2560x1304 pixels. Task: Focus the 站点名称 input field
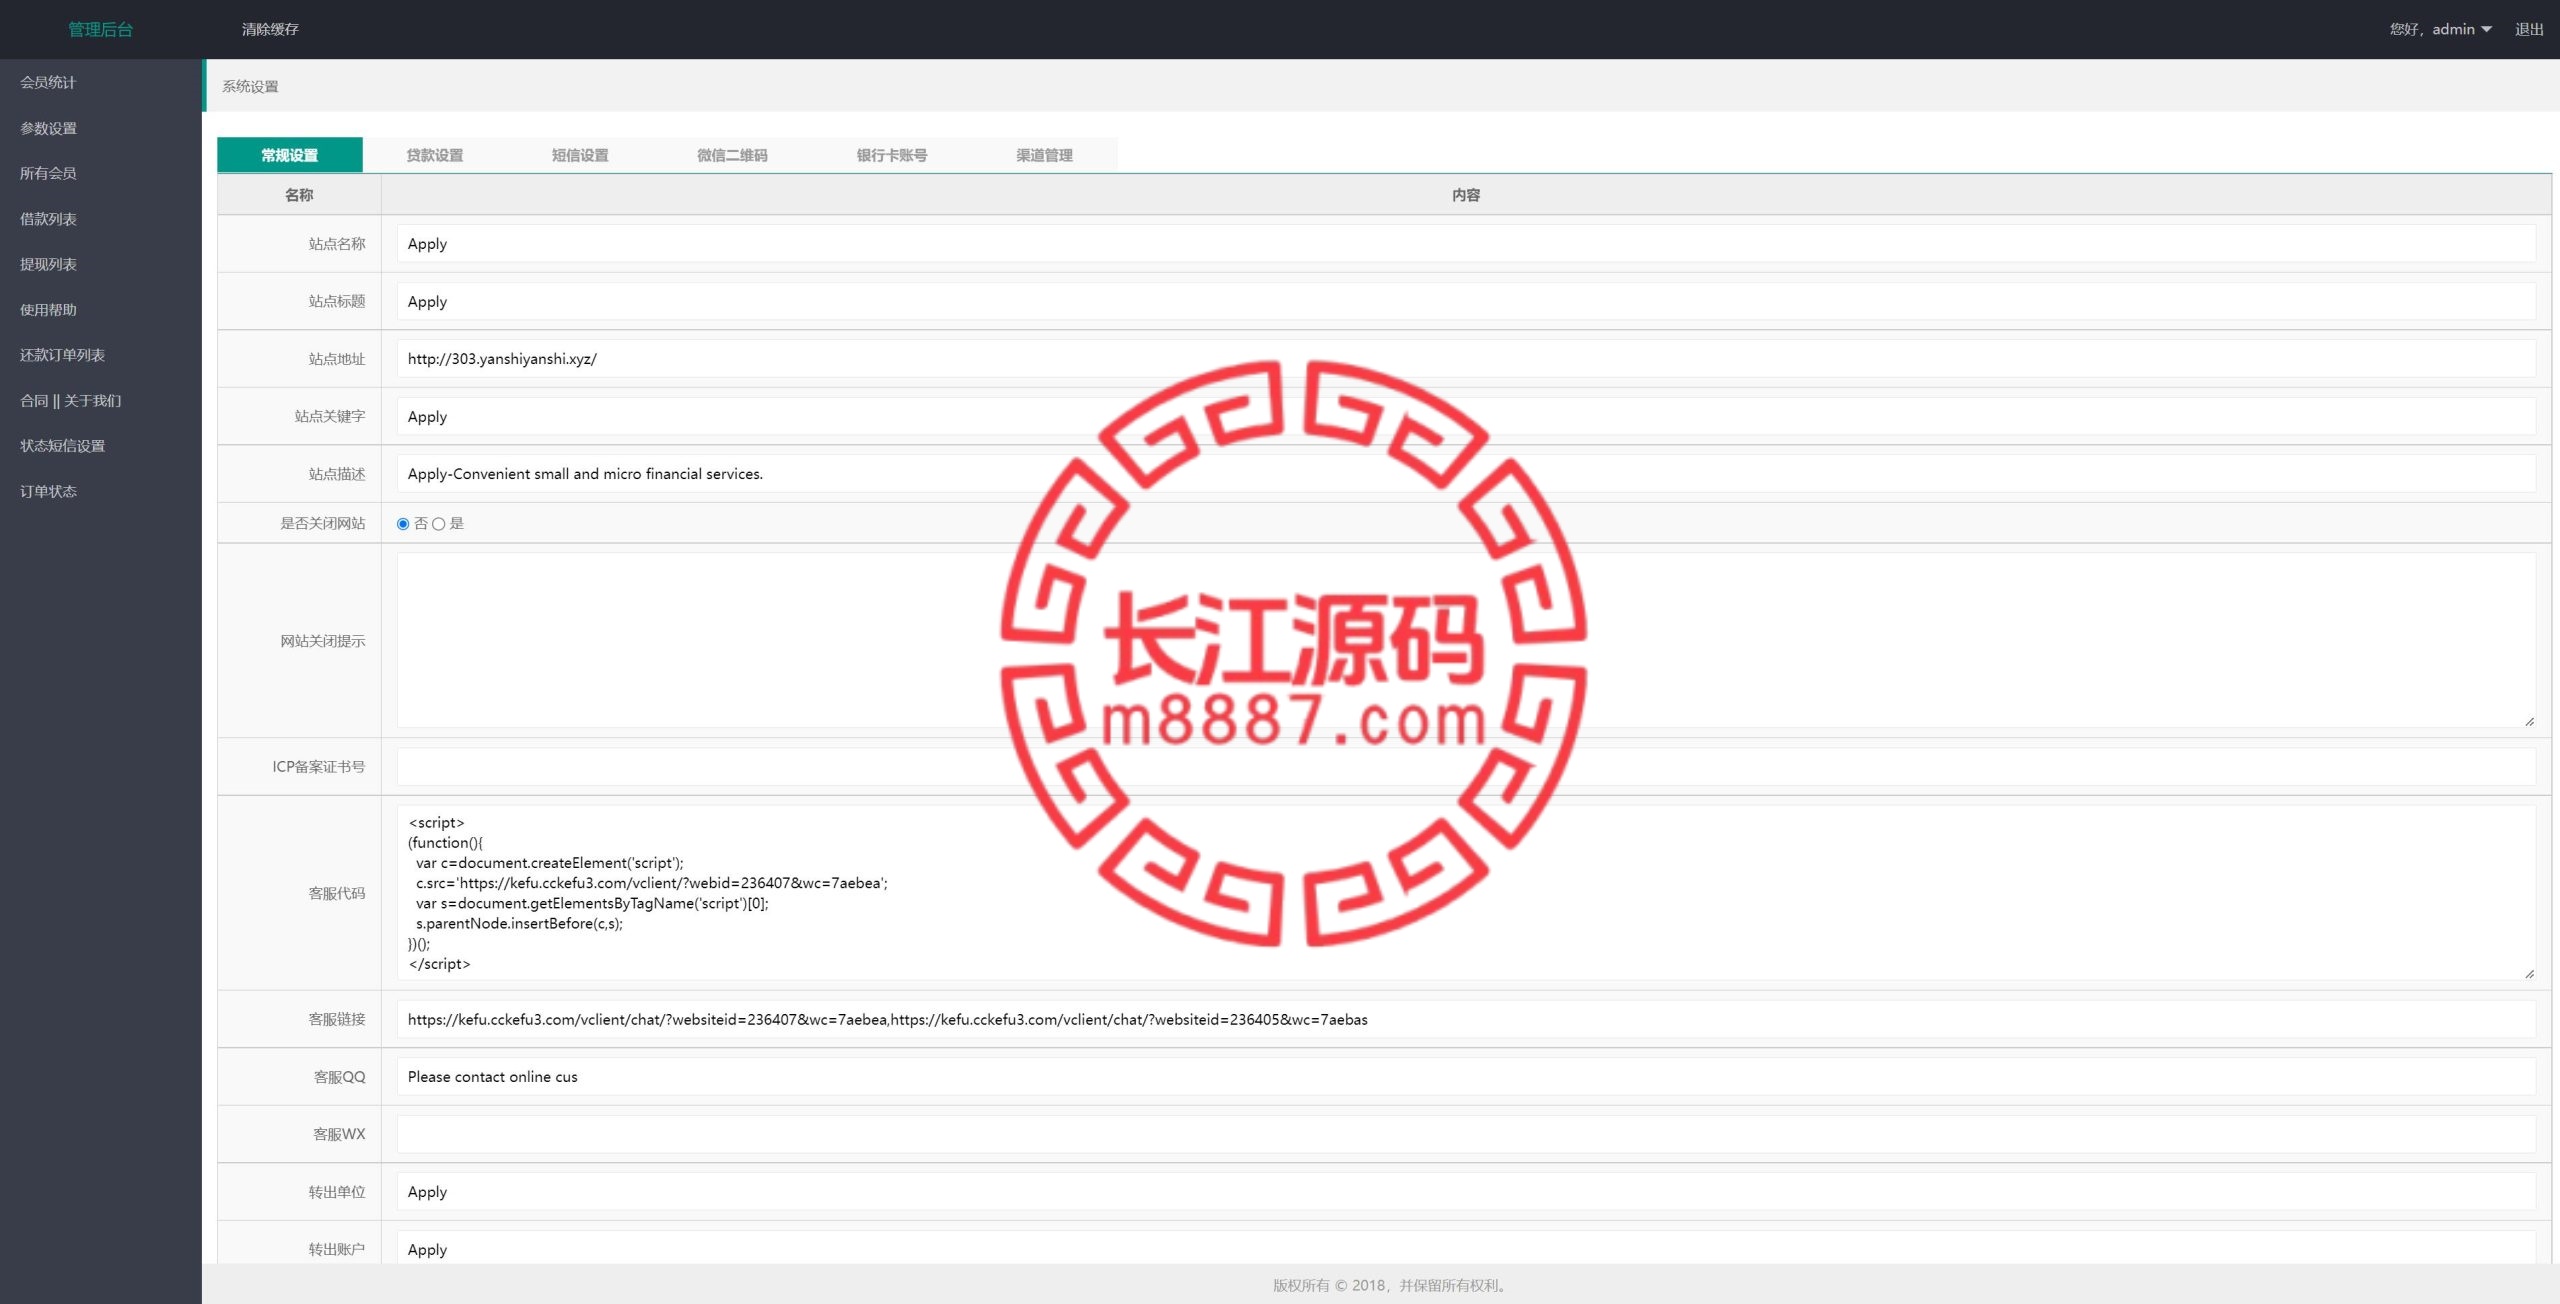pyautogui.click(x=1466, y=244)
